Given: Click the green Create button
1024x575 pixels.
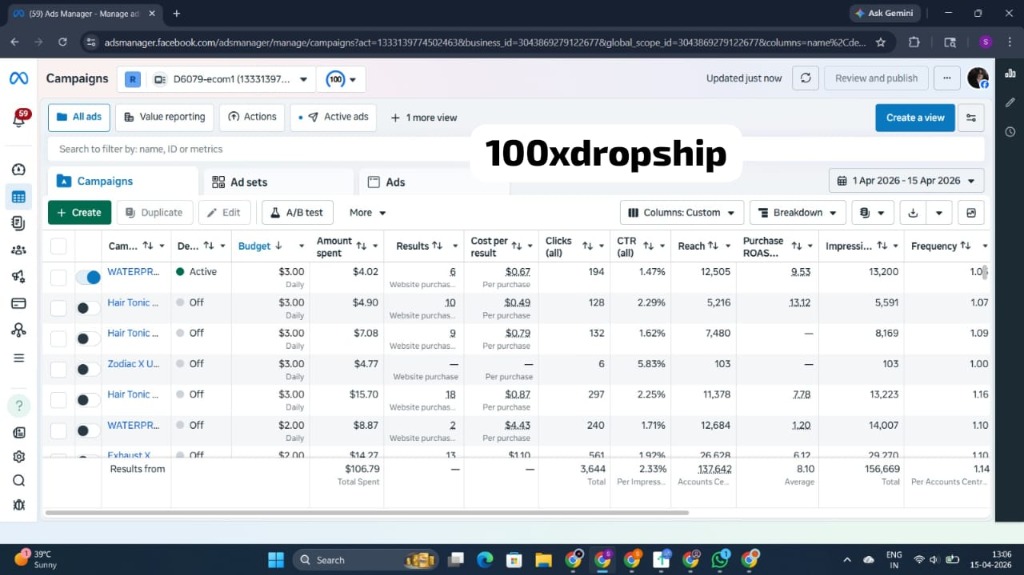Looking at the screenshot, I should point(80,213).
